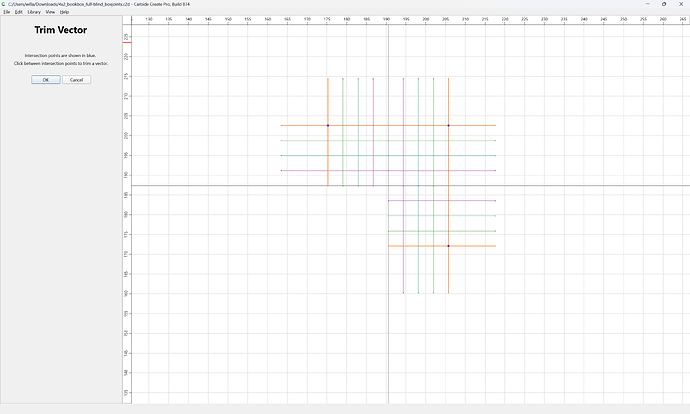690x414 pixels.
Task: Click the lower-right blue intersection point
Action: (448, 246)
